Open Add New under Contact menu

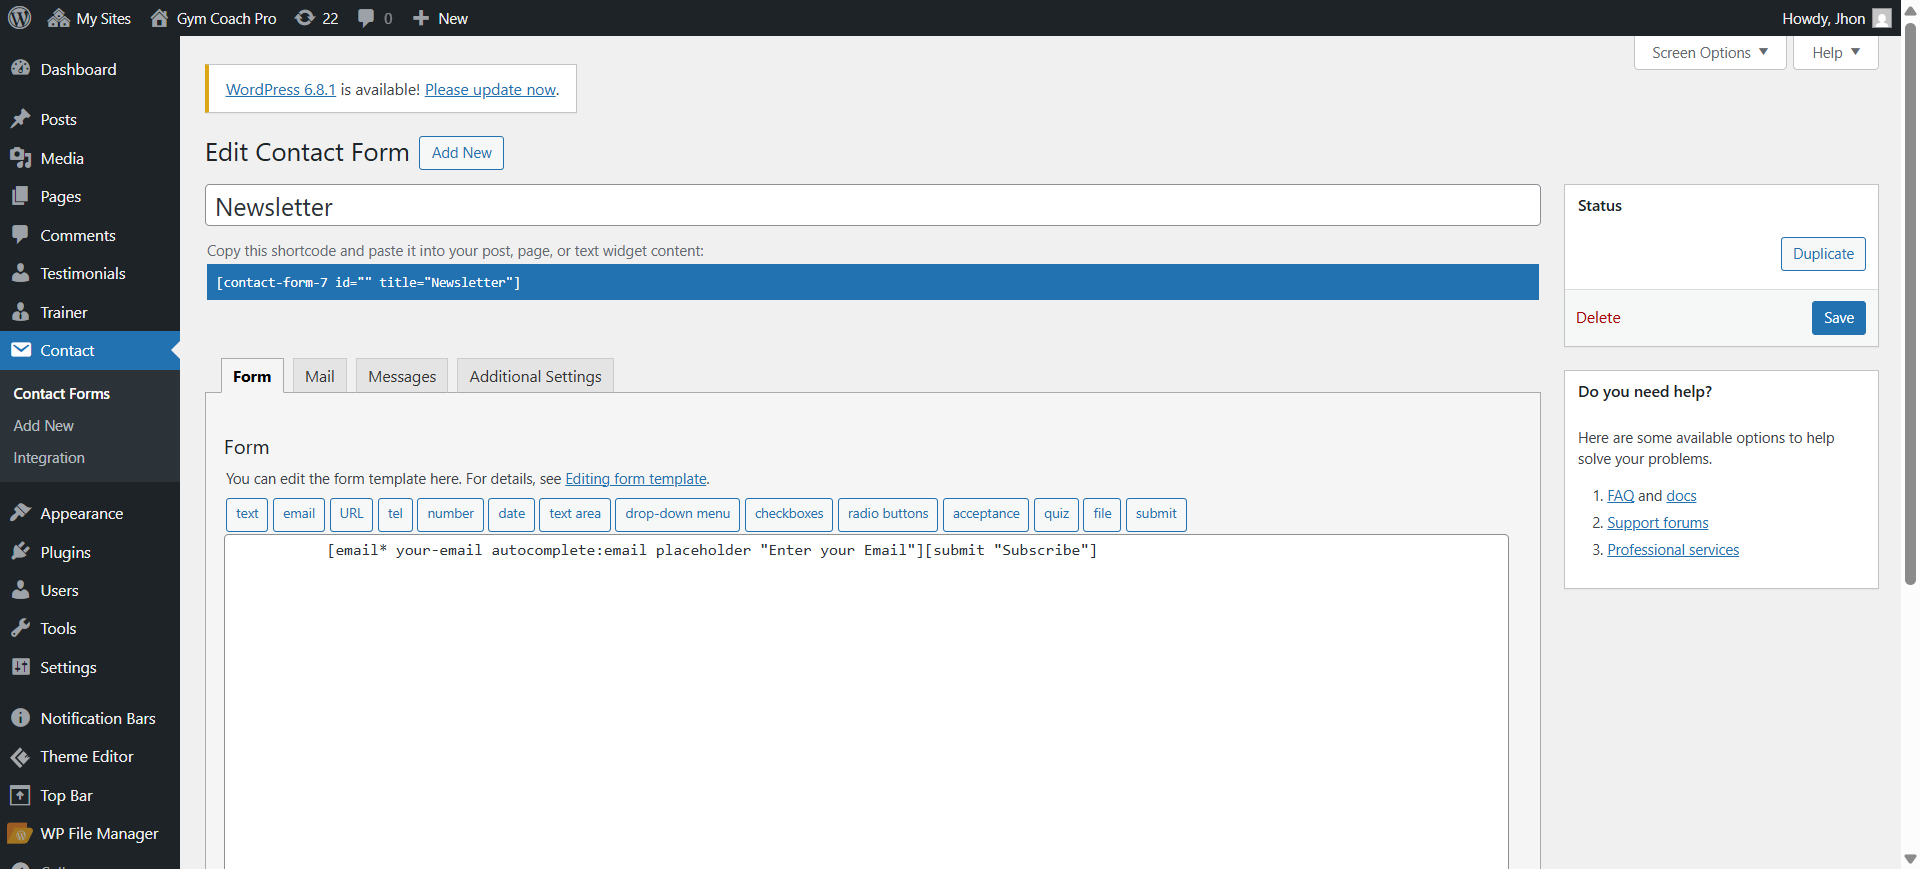[x=44, y=426]
